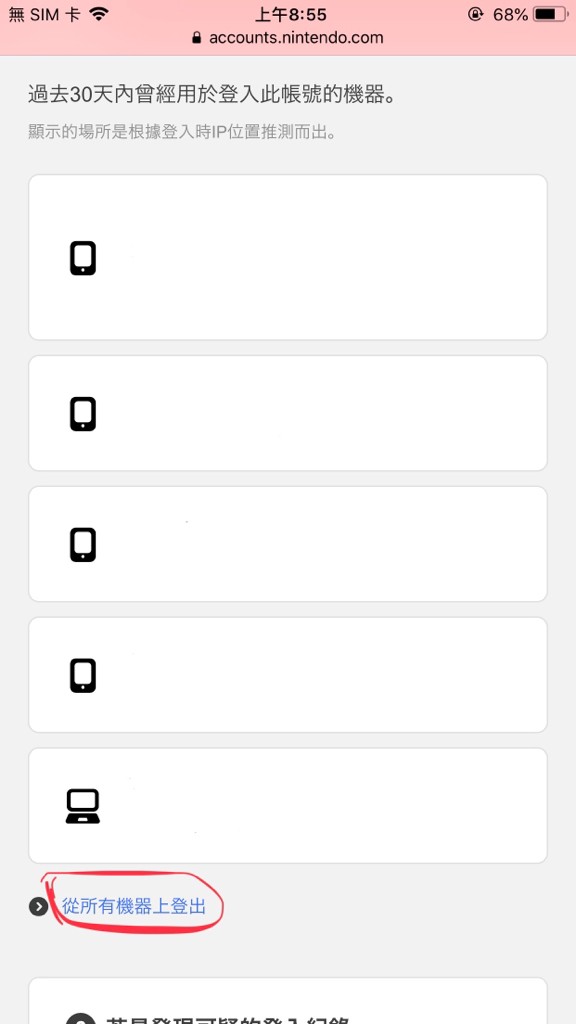Click the 從所有機器上登出 link

(x=134, y=906)
